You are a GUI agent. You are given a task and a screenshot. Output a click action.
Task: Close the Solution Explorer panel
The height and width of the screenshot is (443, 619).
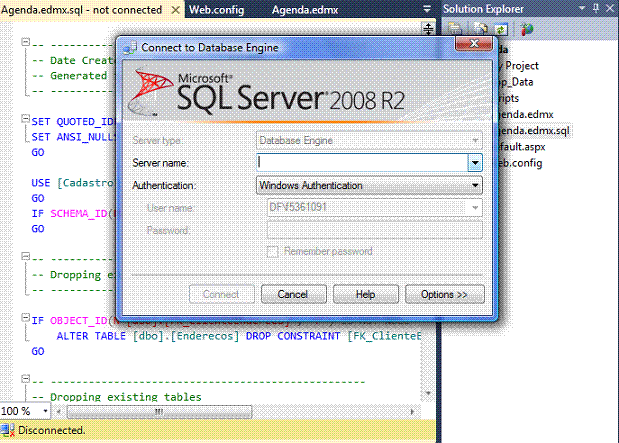(x=610, y=8)
